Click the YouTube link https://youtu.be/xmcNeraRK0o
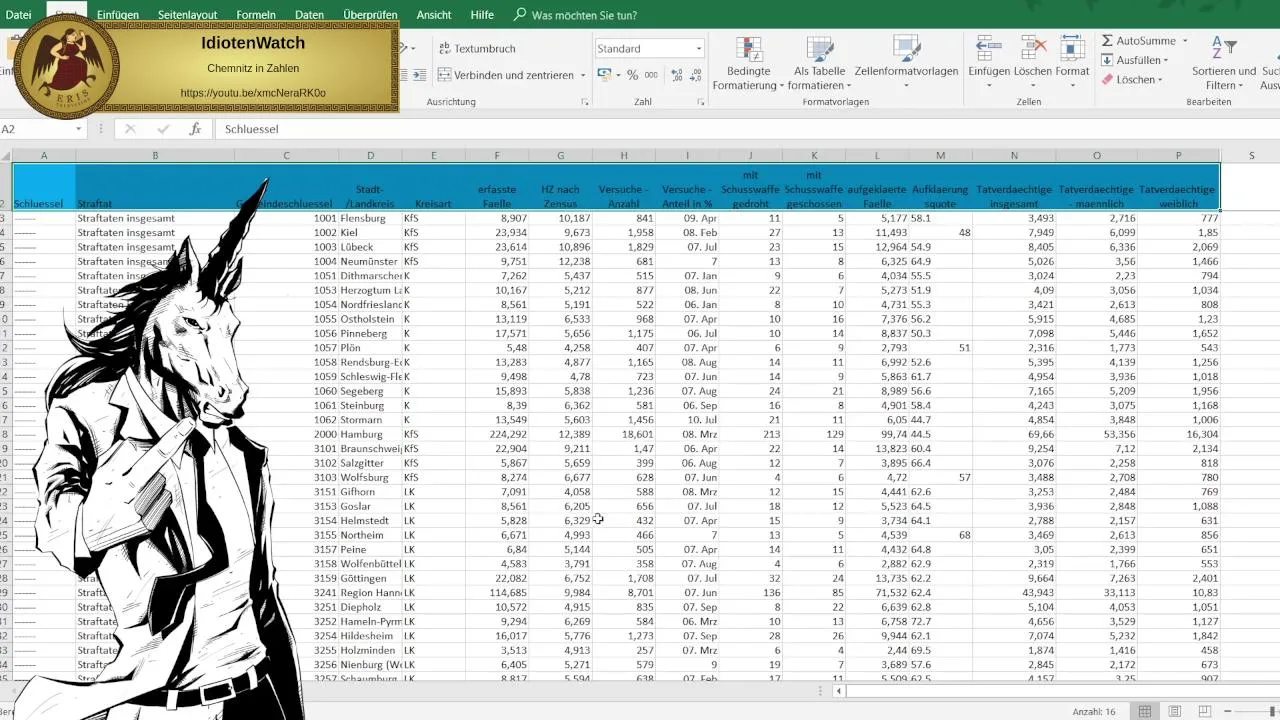Image resolution: width=1280 pixels, height=720 pixels. click(x=253, y=93)
